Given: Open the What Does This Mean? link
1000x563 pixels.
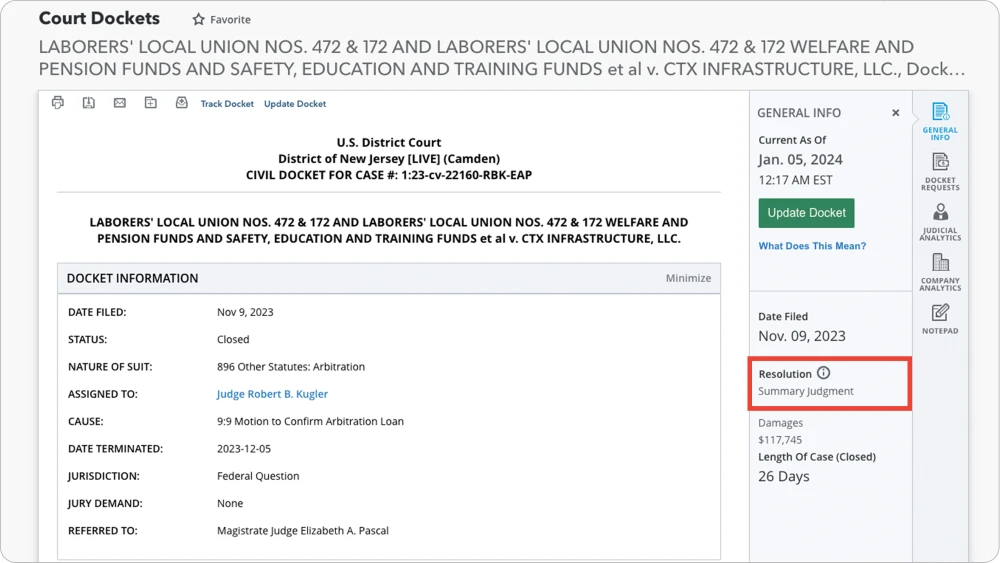Looking at the screenshot, I should pyautogui.click(x=812, y=246).
